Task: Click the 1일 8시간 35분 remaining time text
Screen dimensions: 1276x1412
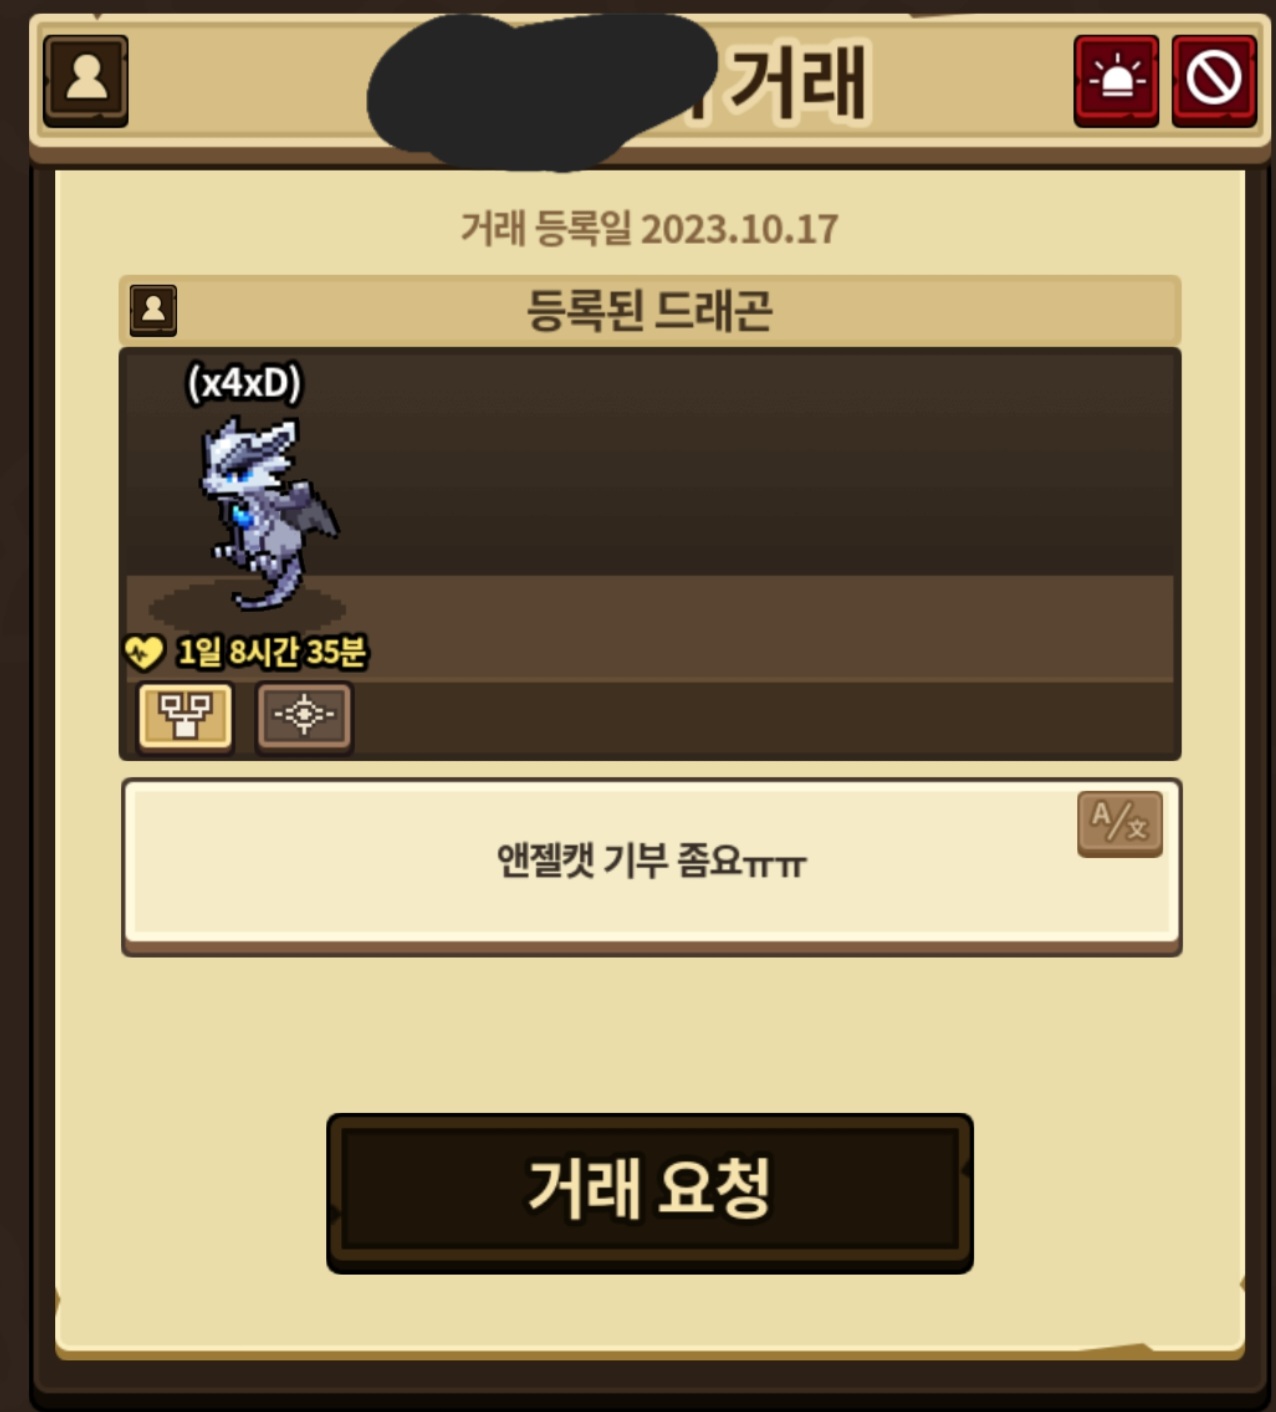Action: tap(271, 653)
